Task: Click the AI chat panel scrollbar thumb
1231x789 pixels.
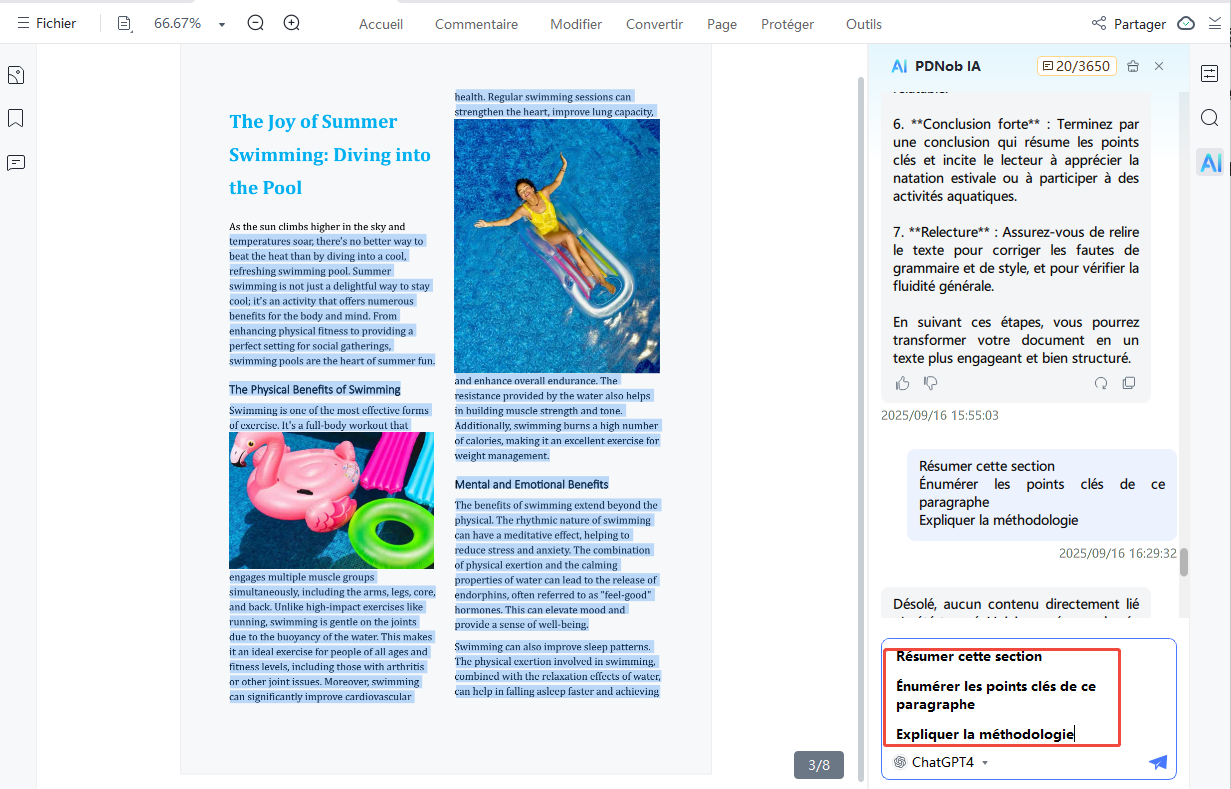Action: pos(1184,562)
